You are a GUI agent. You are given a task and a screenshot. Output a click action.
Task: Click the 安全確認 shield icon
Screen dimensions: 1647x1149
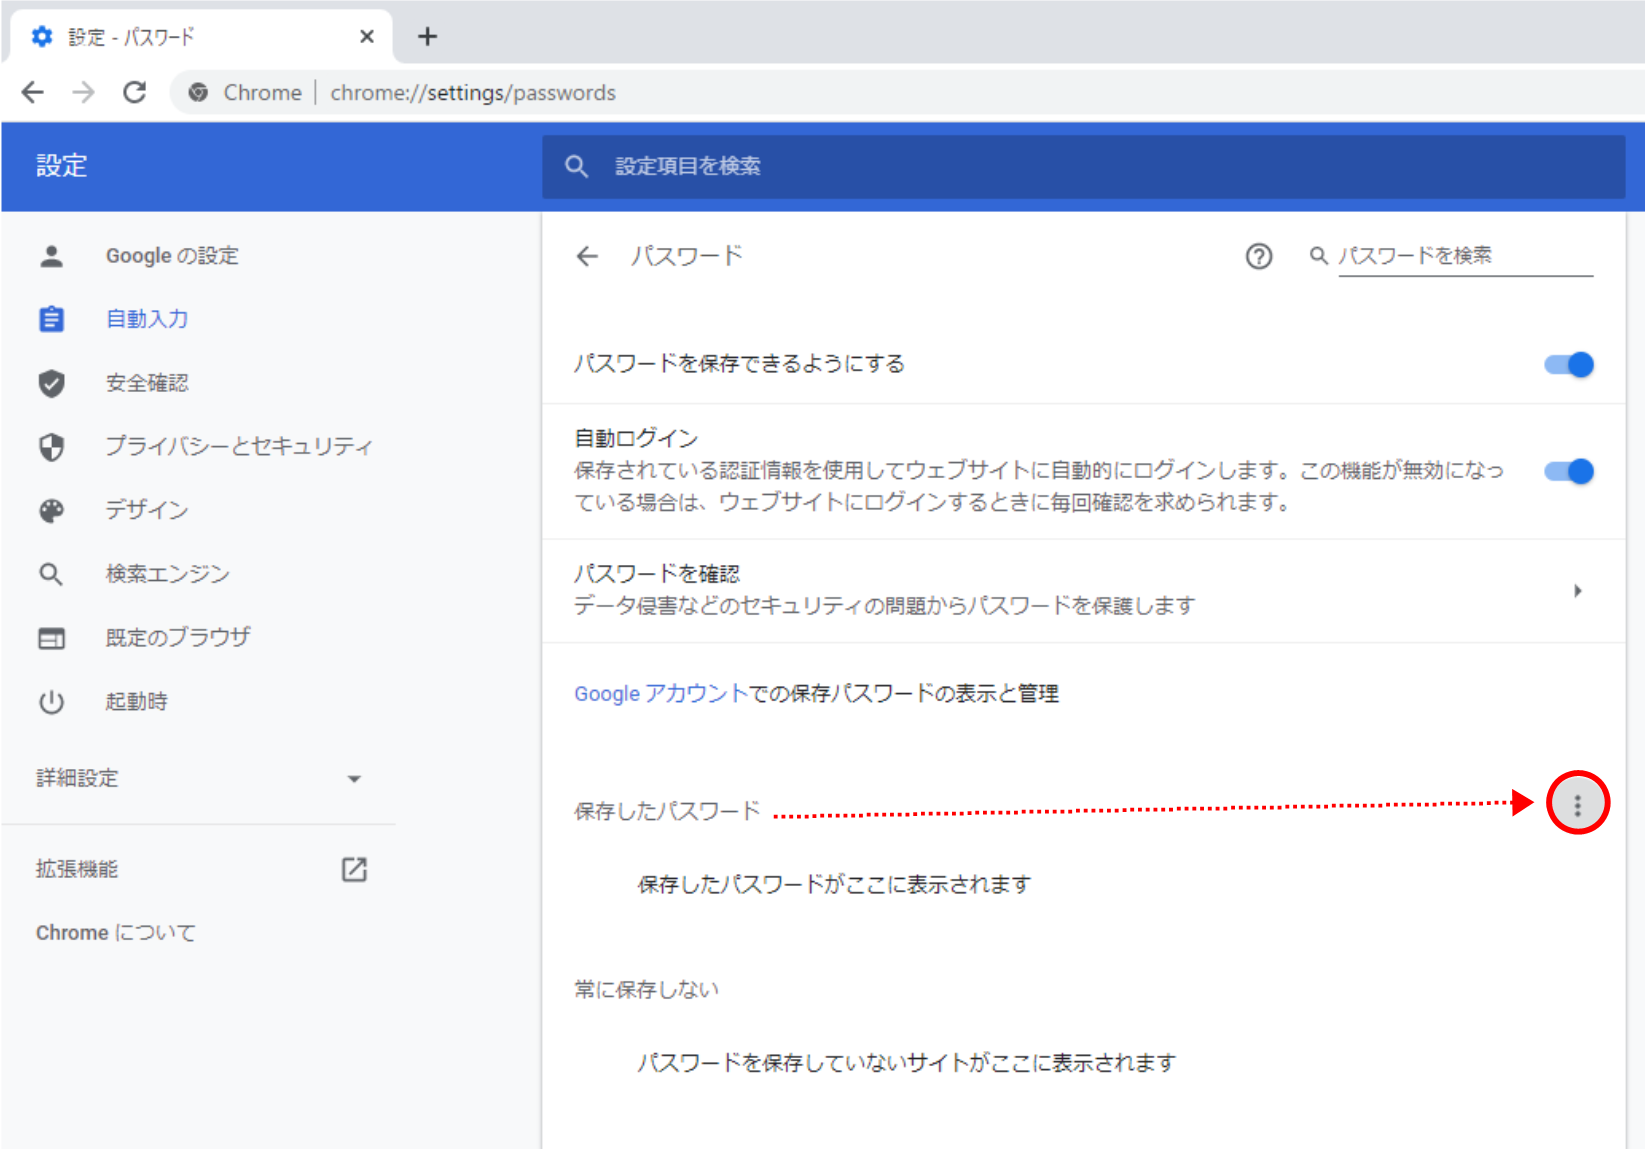[52, 383]
